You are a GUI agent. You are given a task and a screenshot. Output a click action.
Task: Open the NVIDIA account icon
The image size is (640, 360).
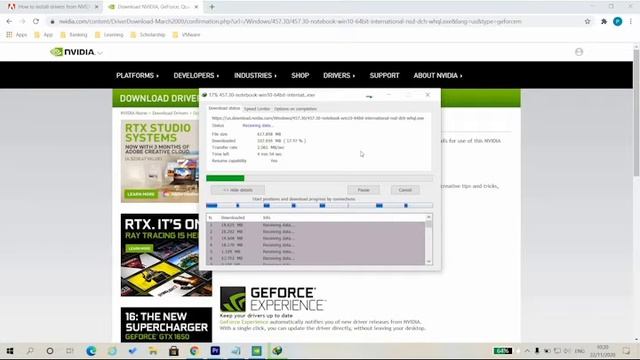pyautogui.click(x=579, y=52)
